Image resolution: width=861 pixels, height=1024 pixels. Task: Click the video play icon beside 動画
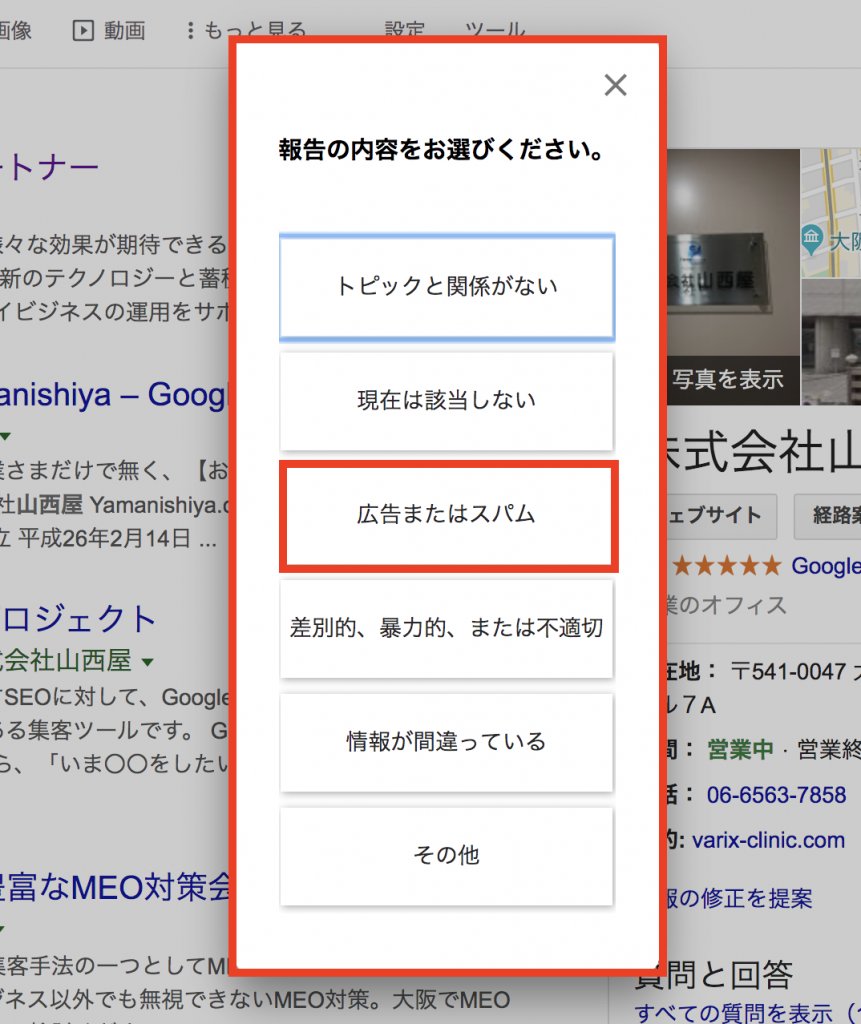click(x=83, y=30)
